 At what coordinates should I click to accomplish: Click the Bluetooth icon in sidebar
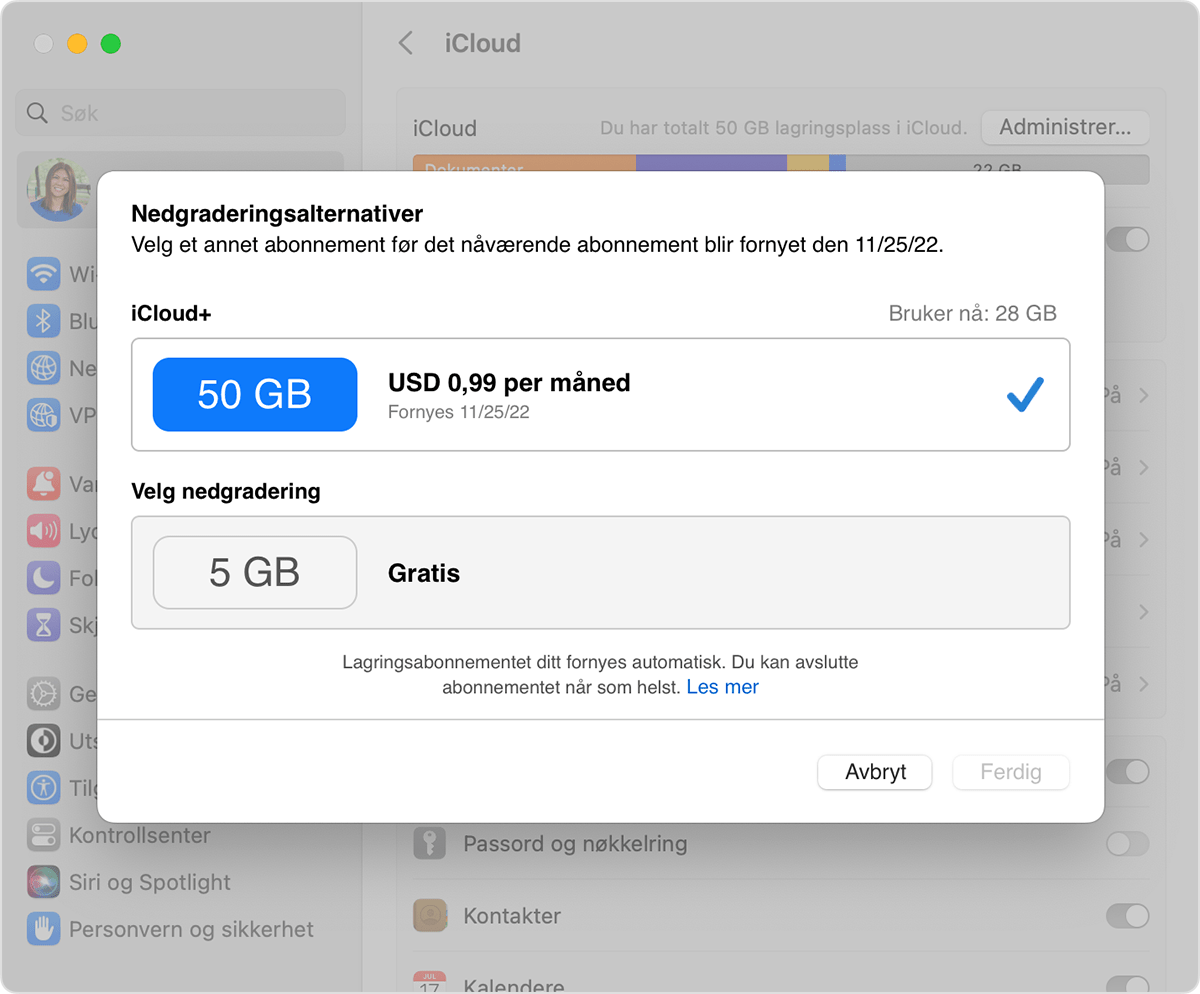point(44,321)
